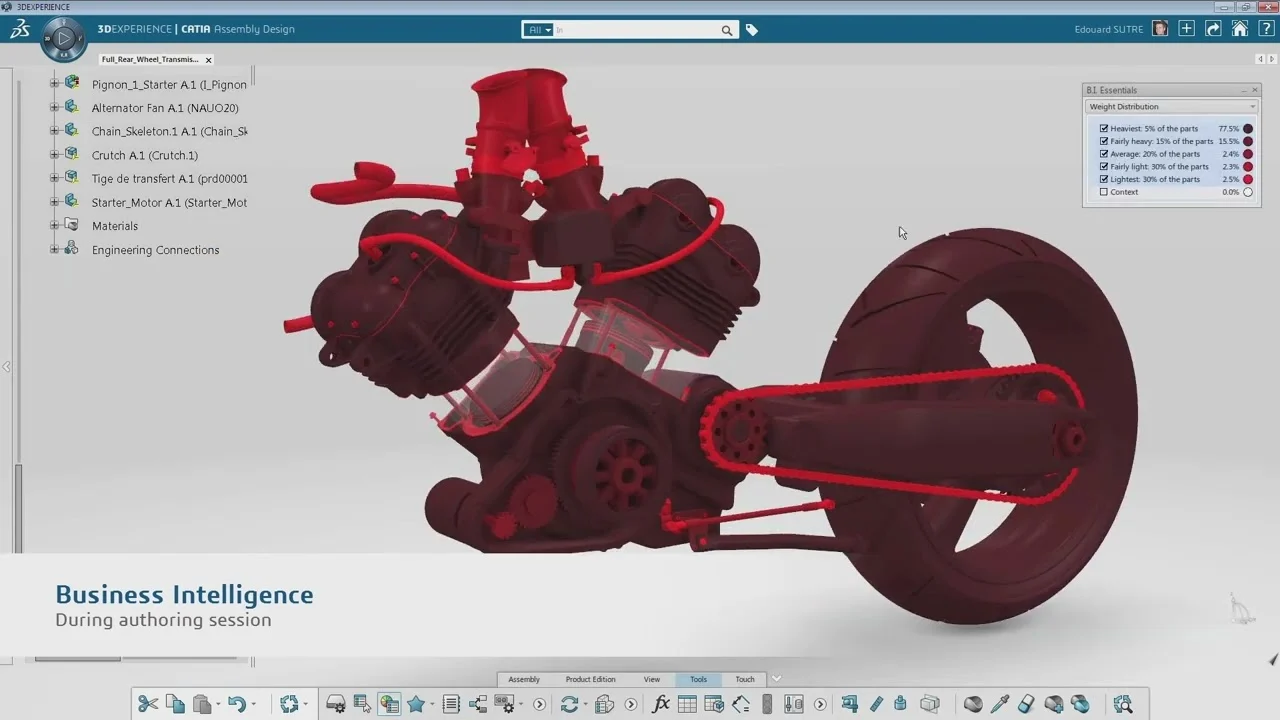Open the 3DEXPERIENCE compass play button
Screen dimensions: 1280x720
click(63, 39)
